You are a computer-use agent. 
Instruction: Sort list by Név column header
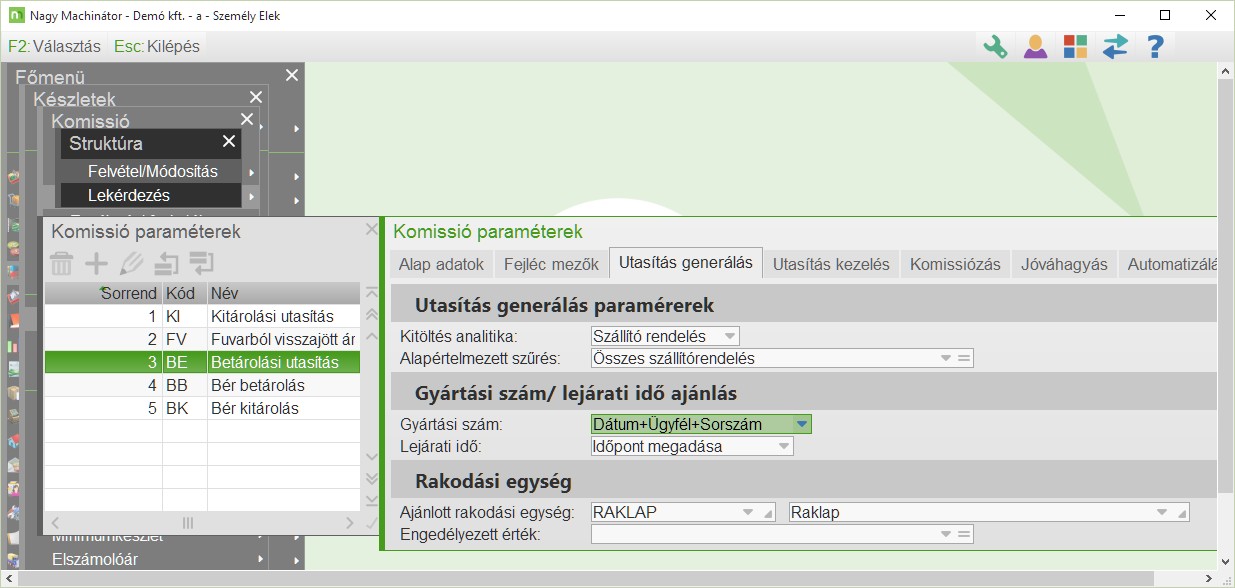[x=283, y=293]
